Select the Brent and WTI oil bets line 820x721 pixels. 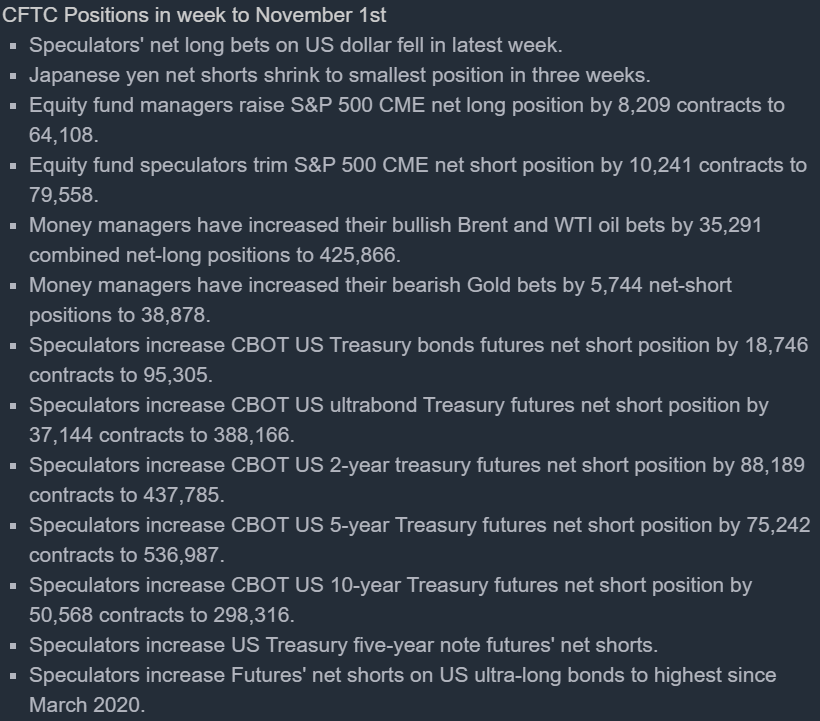point(395,225)
